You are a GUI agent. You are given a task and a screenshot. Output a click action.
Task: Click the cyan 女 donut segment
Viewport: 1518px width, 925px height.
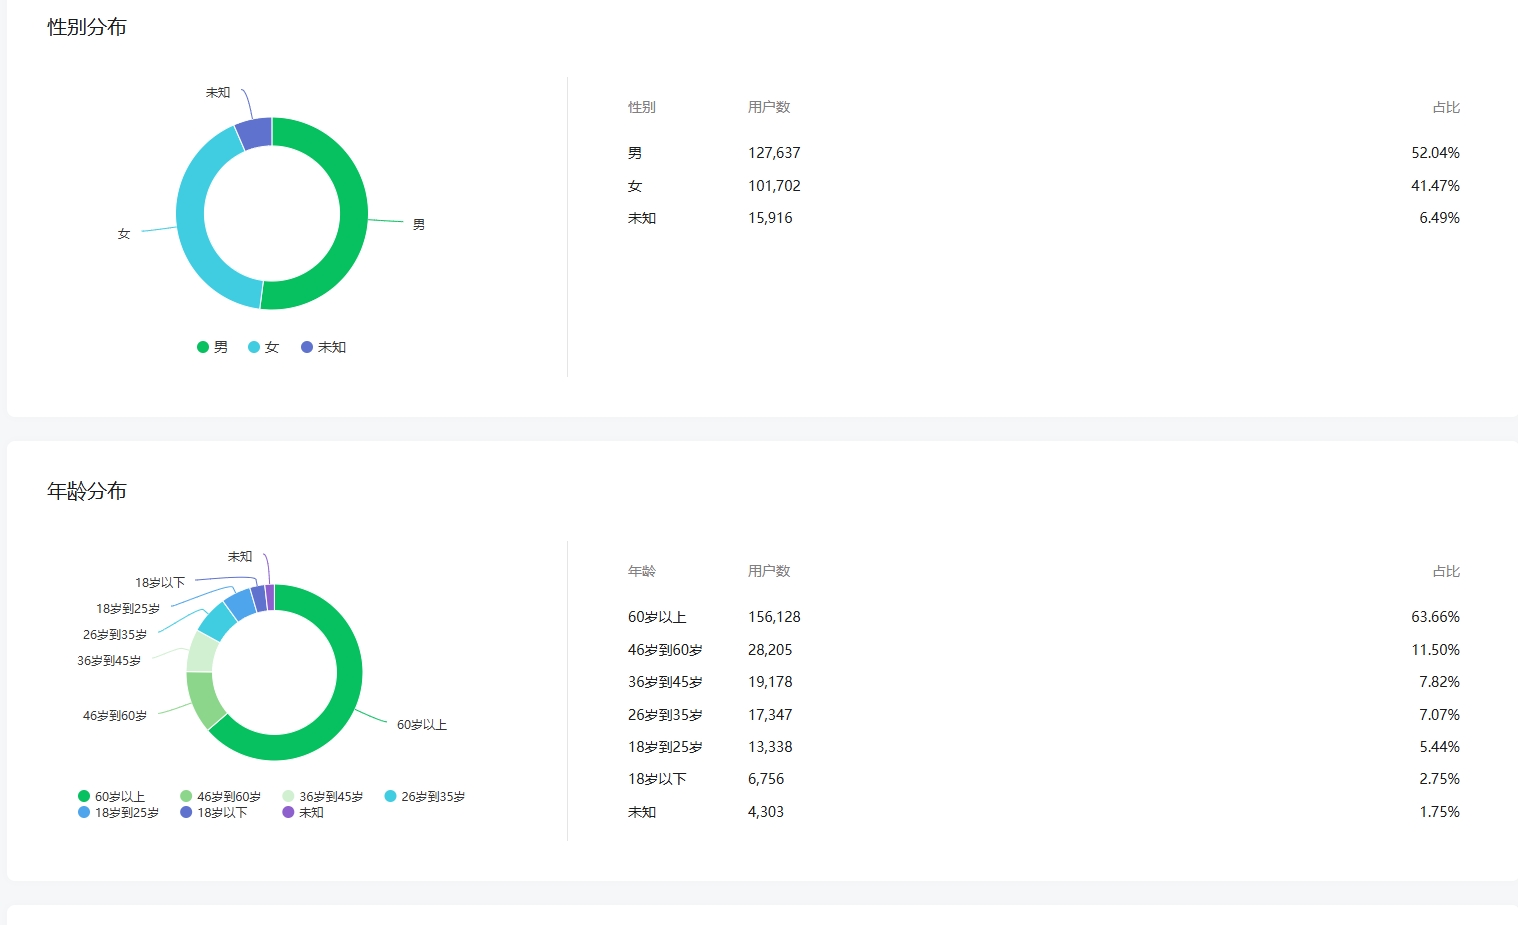192,230
